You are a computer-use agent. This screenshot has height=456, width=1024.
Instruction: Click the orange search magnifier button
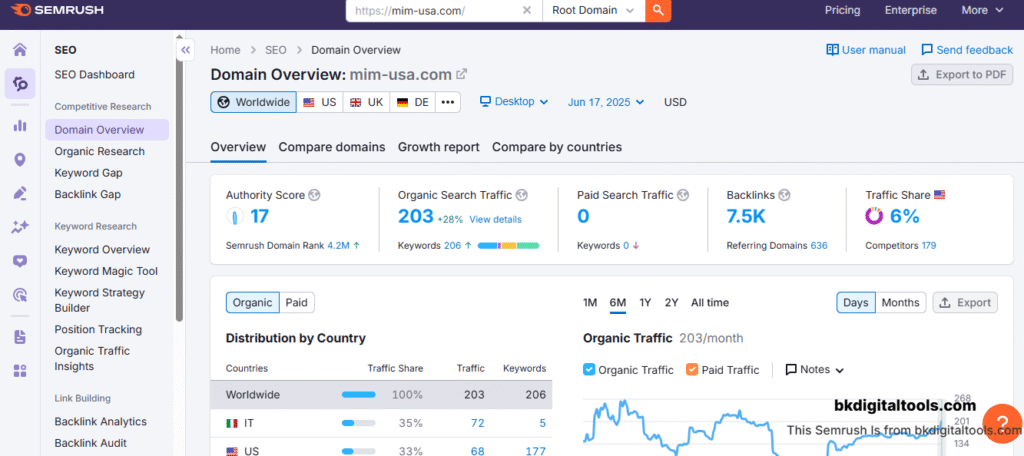click(658, 10)
